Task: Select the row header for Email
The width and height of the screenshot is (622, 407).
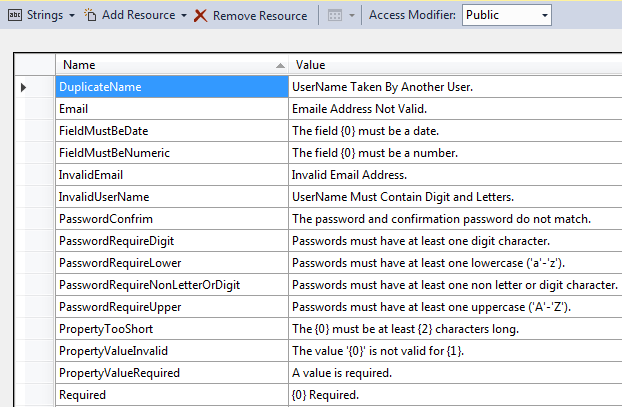Action: tap(34, 109)
